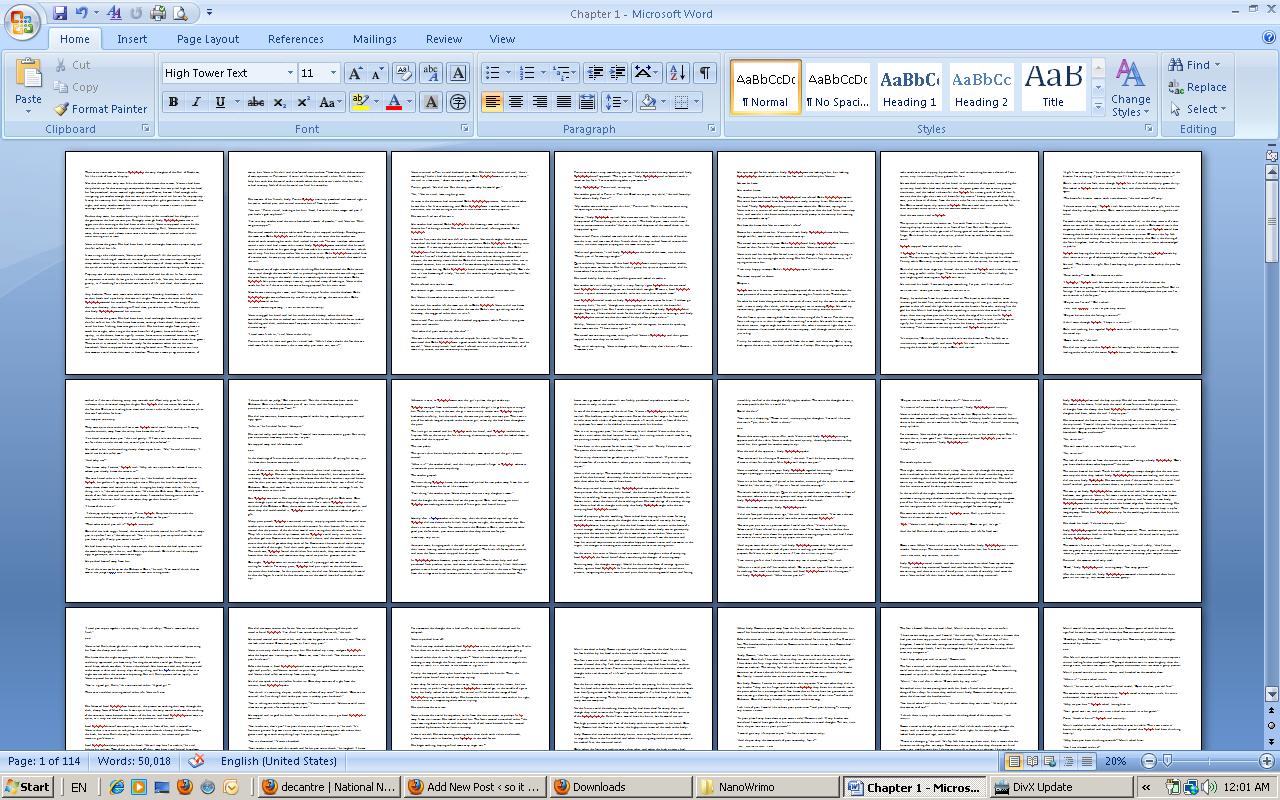
Task: Enable Justify text alignment
Action: tap(563, 102)
